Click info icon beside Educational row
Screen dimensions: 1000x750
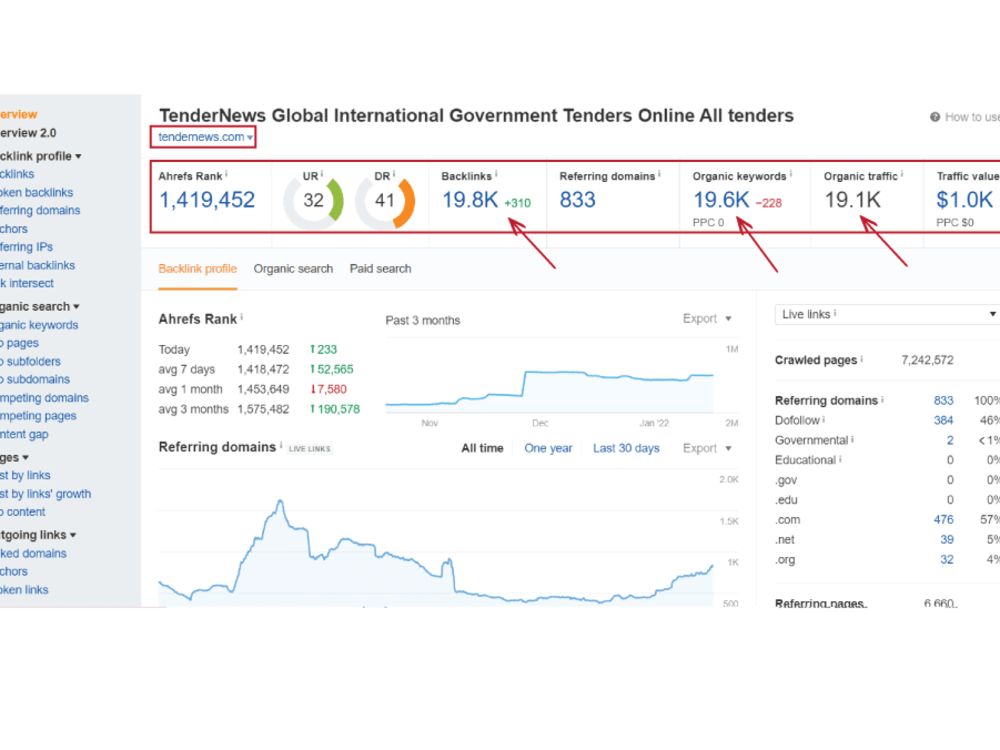coord(840,459)
